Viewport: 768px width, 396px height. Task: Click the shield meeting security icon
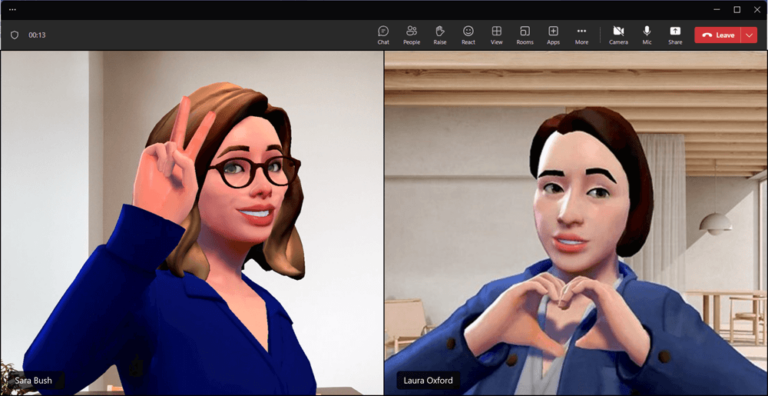point(15,35)
